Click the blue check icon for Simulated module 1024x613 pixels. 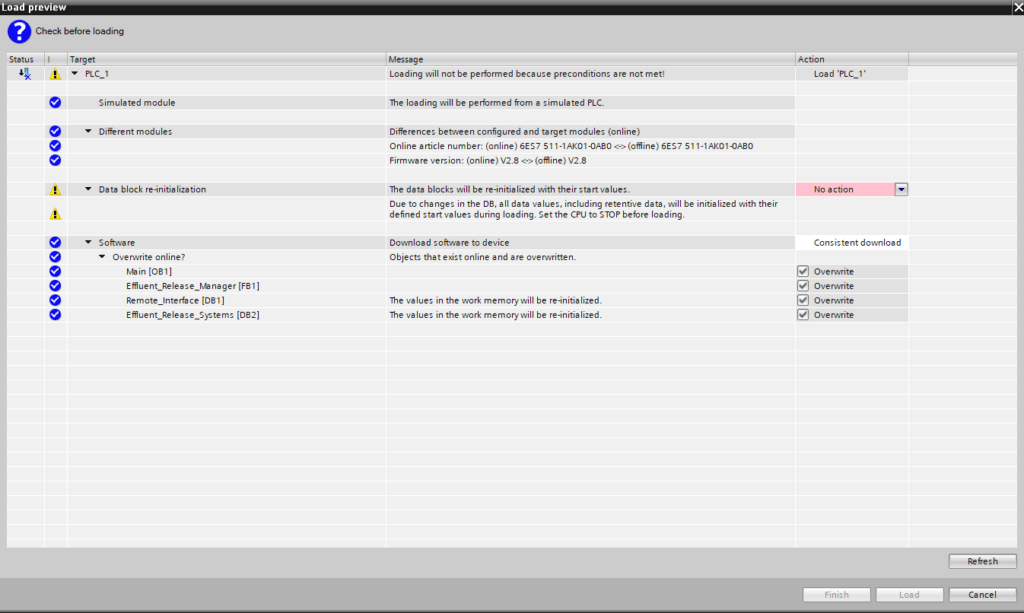coord(55,102)
